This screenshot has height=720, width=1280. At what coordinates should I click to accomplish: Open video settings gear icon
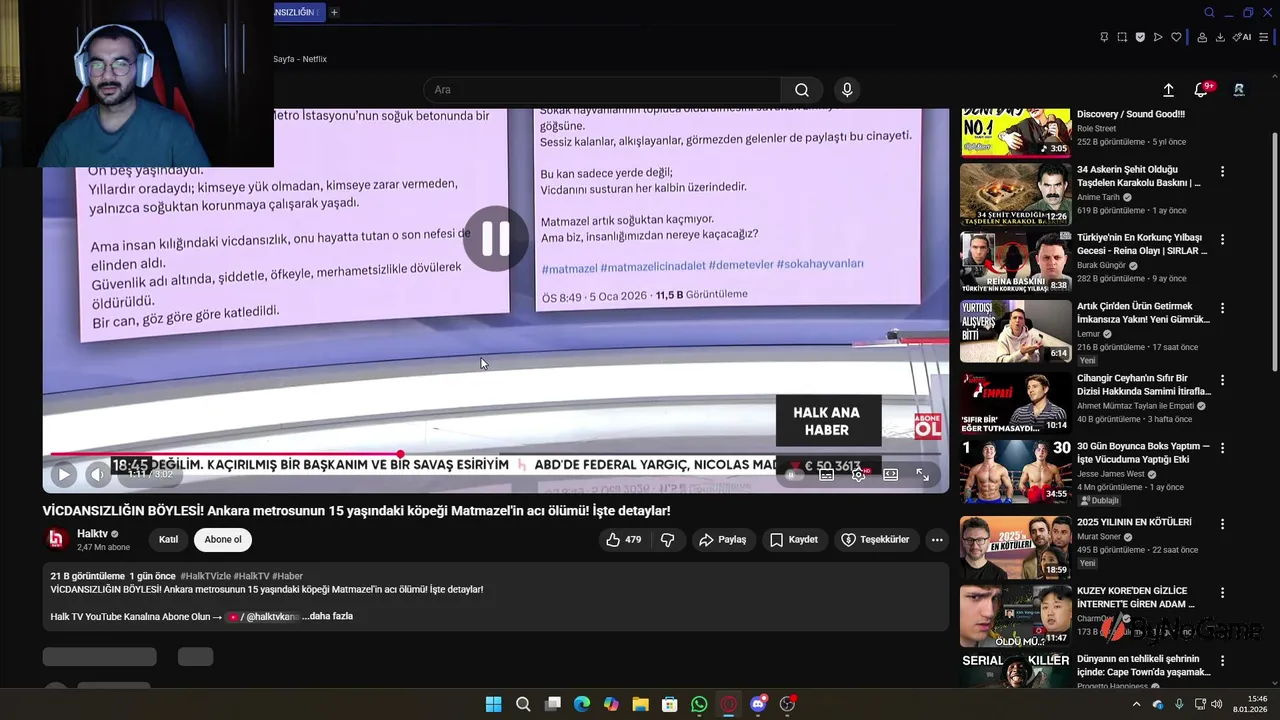pyautogui.click(x=858, y=474)
